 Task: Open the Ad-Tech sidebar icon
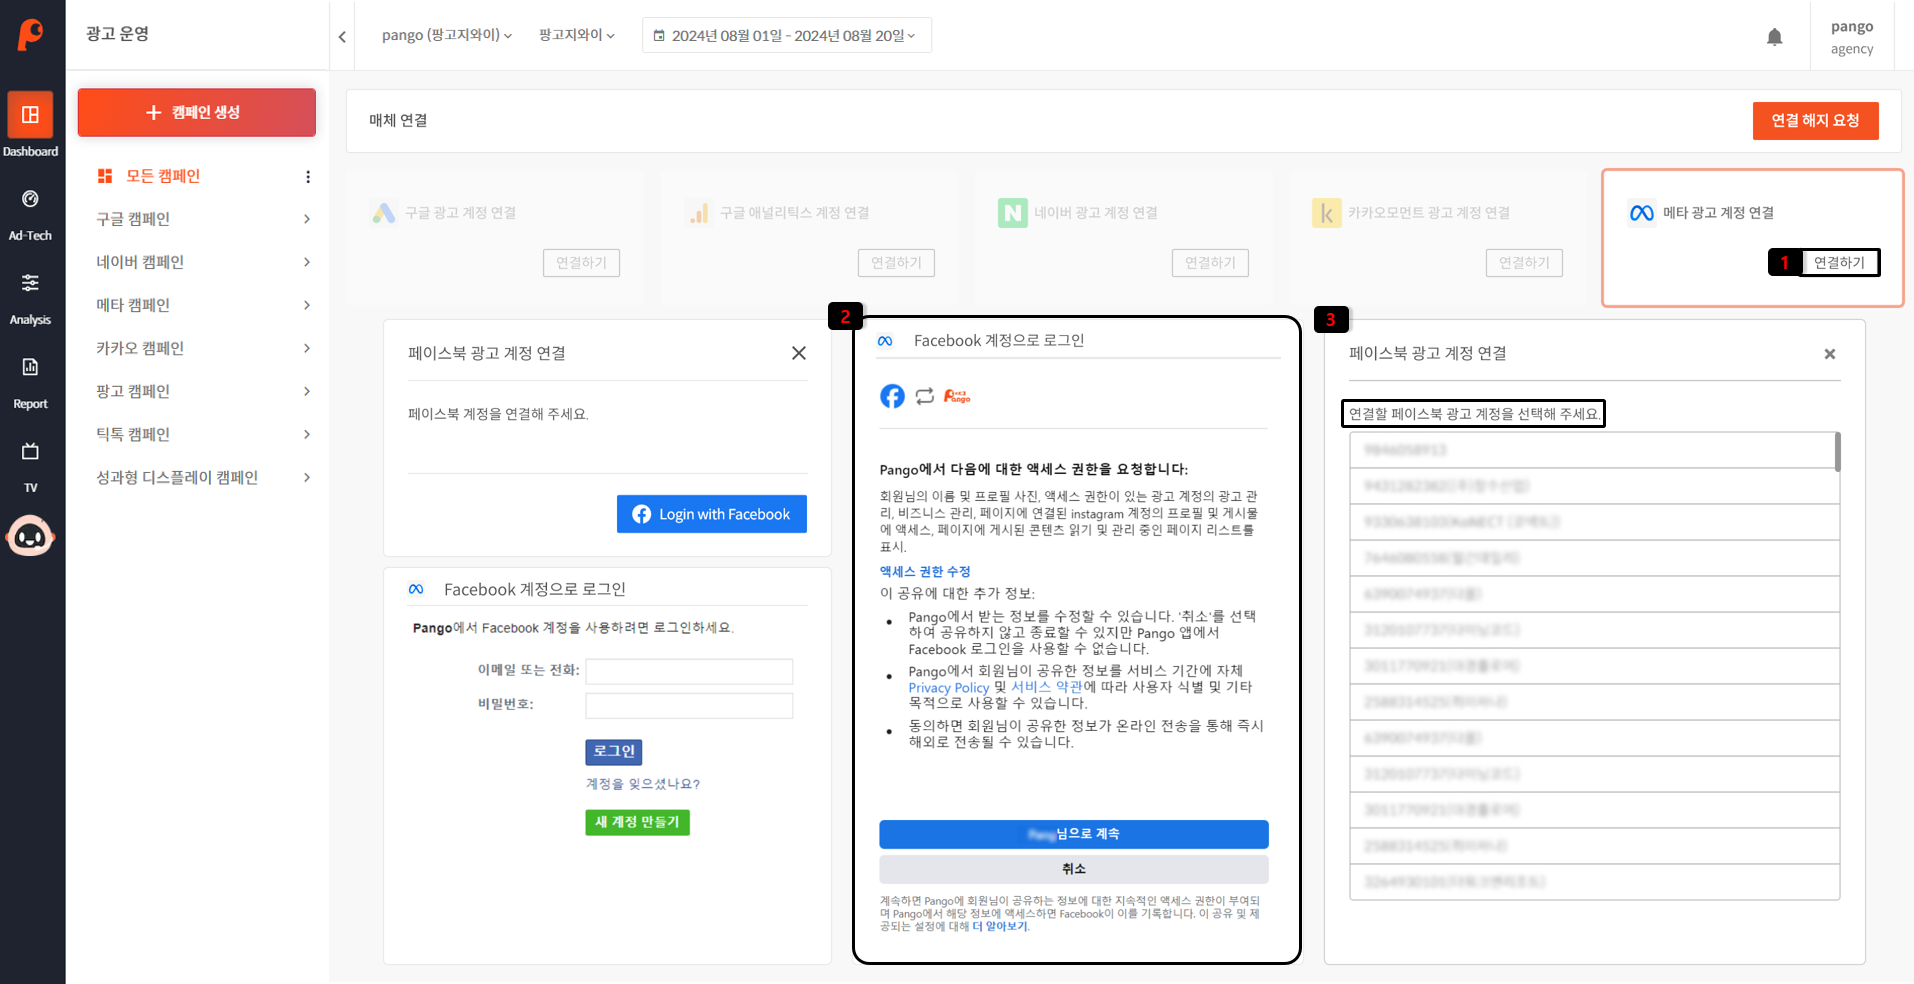pyautogui.click(x=30, y=199)
